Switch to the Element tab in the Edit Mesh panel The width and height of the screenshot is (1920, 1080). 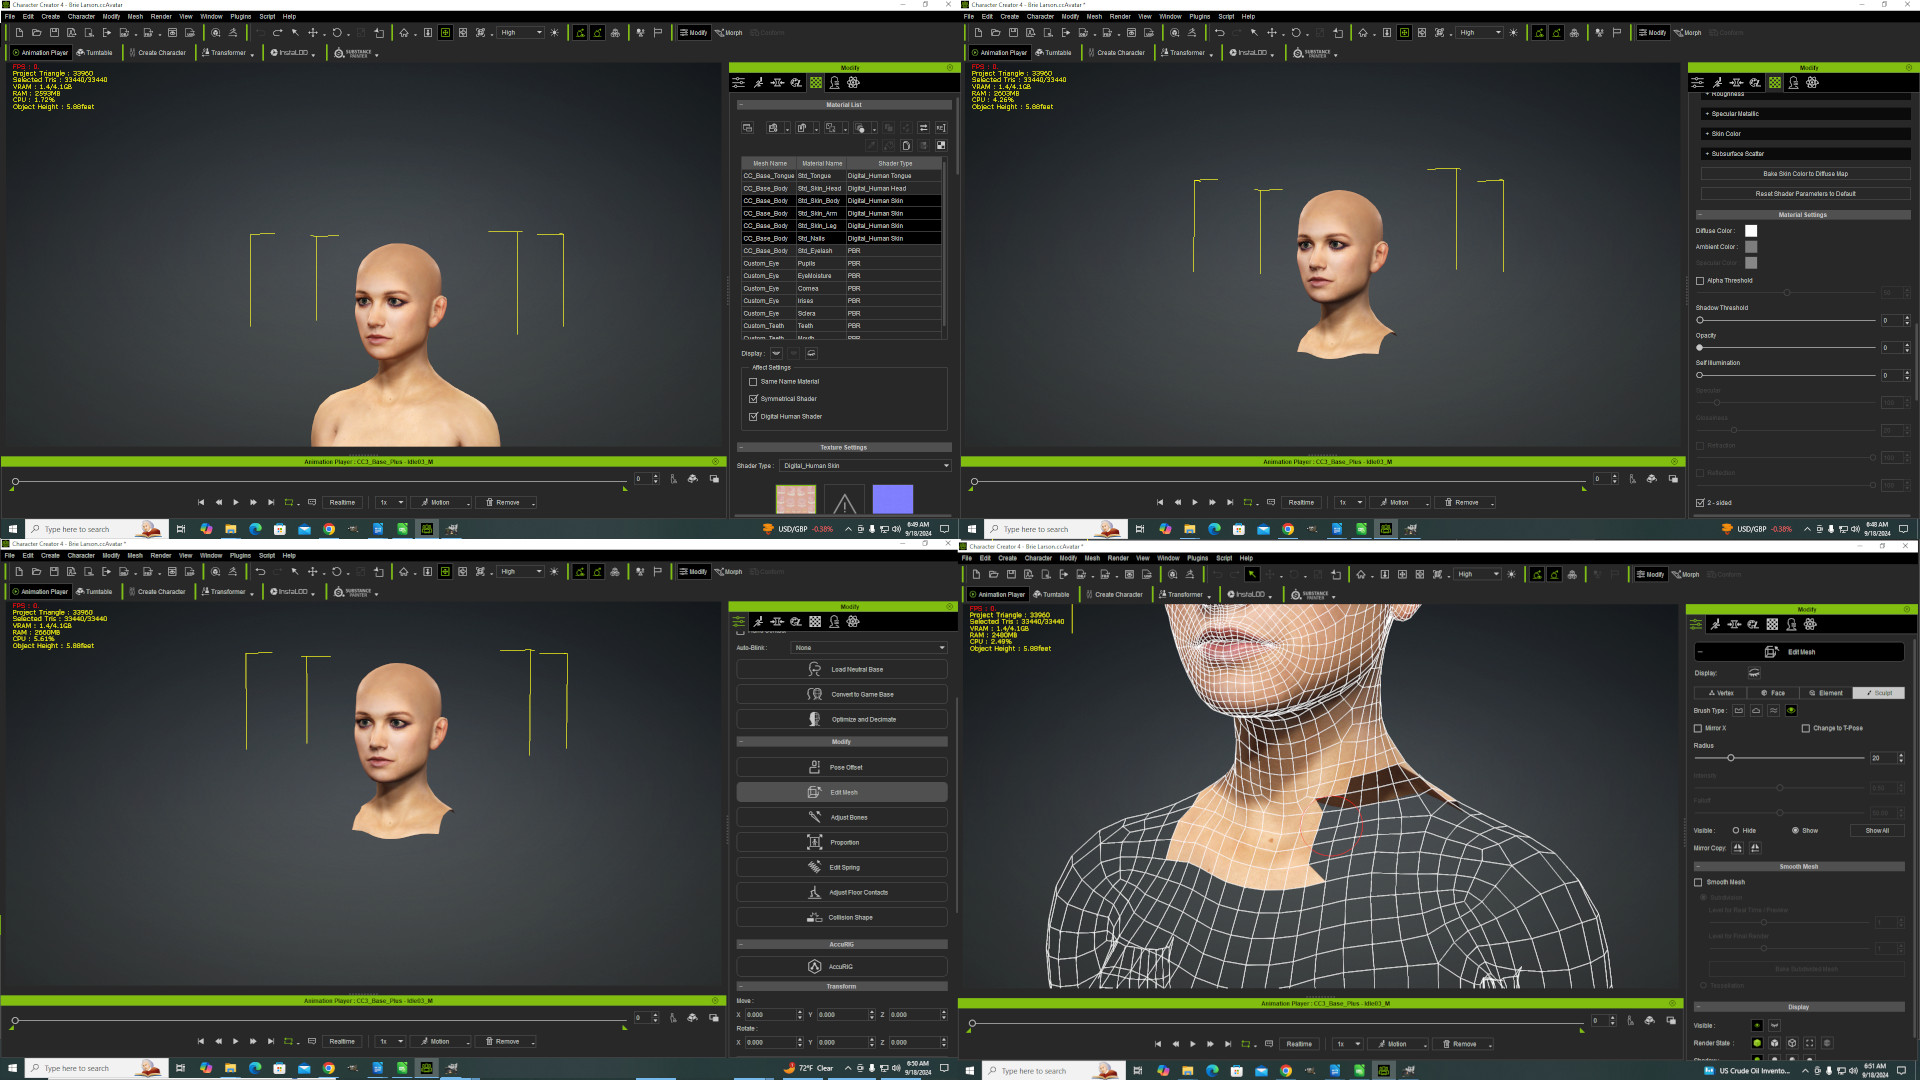coord(1825,693)
